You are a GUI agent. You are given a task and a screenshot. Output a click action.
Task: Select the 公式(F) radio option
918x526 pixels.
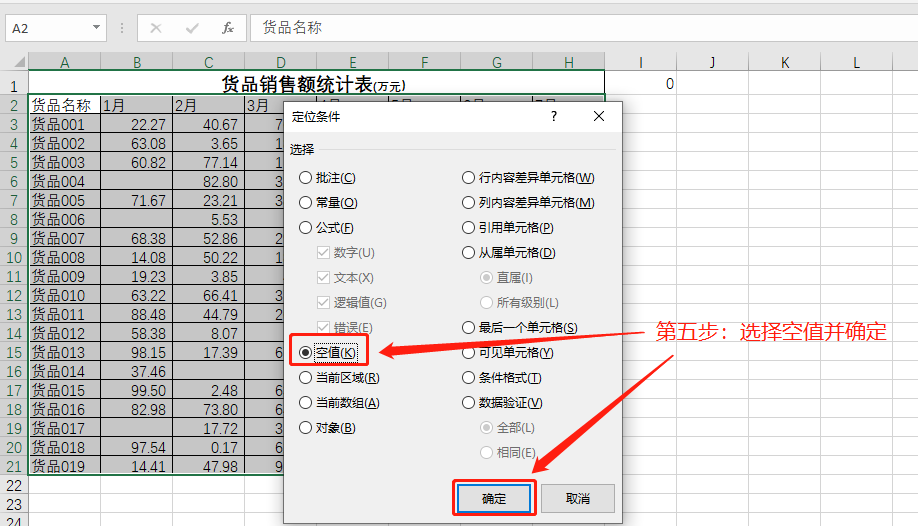[x=326, y=228]
